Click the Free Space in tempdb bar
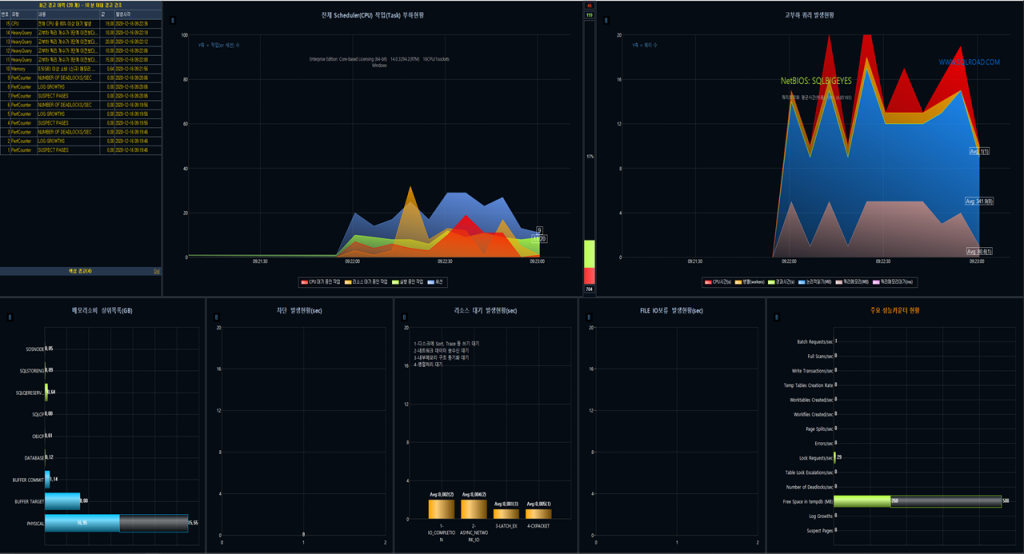 pyautogui.click(x=918, y=501)
